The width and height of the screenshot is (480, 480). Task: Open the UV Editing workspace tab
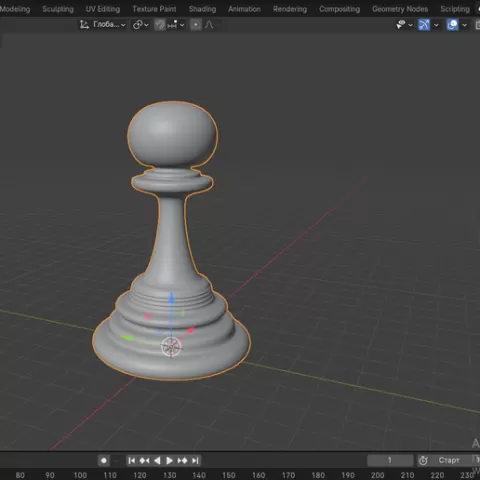(103, 9)
